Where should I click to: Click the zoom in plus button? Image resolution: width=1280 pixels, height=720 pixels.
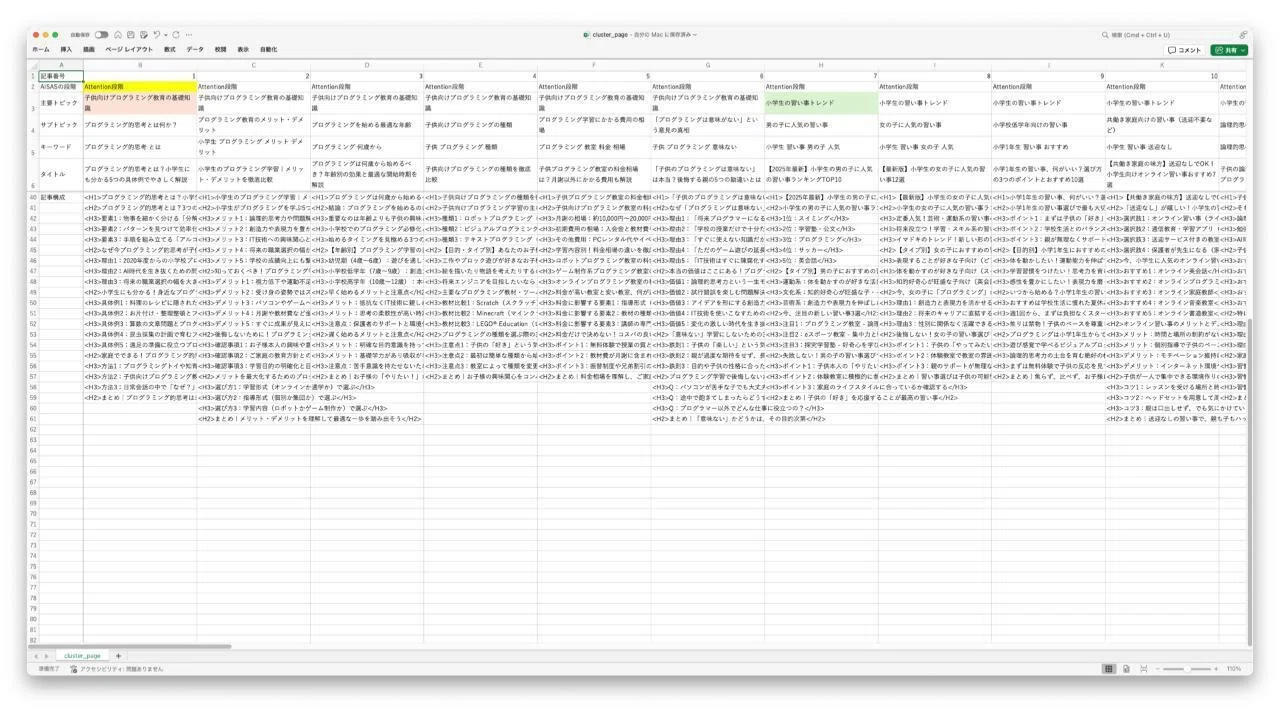click(1216, 669)
